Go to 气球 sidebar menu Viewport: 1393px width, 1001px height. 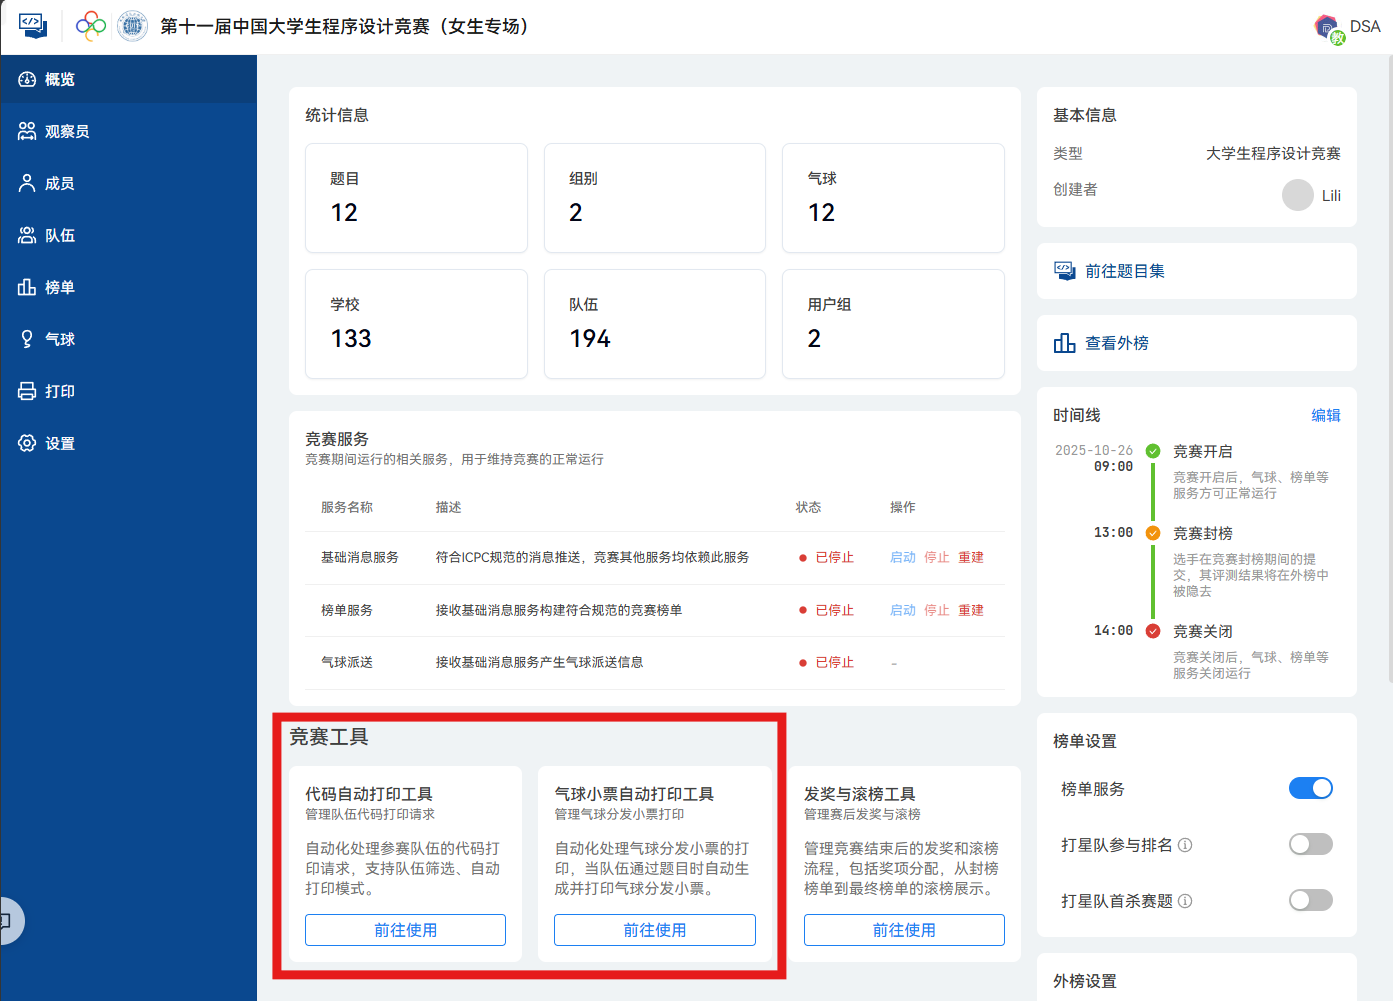tap(59, 339)
